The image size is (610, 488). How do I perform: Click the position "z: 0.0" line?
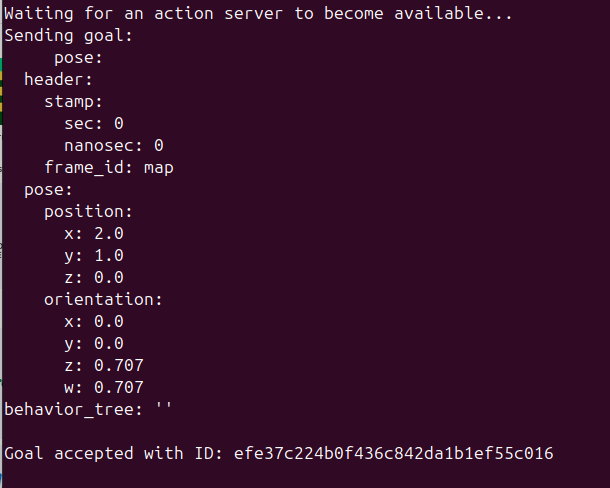click(x=93, y=278)
